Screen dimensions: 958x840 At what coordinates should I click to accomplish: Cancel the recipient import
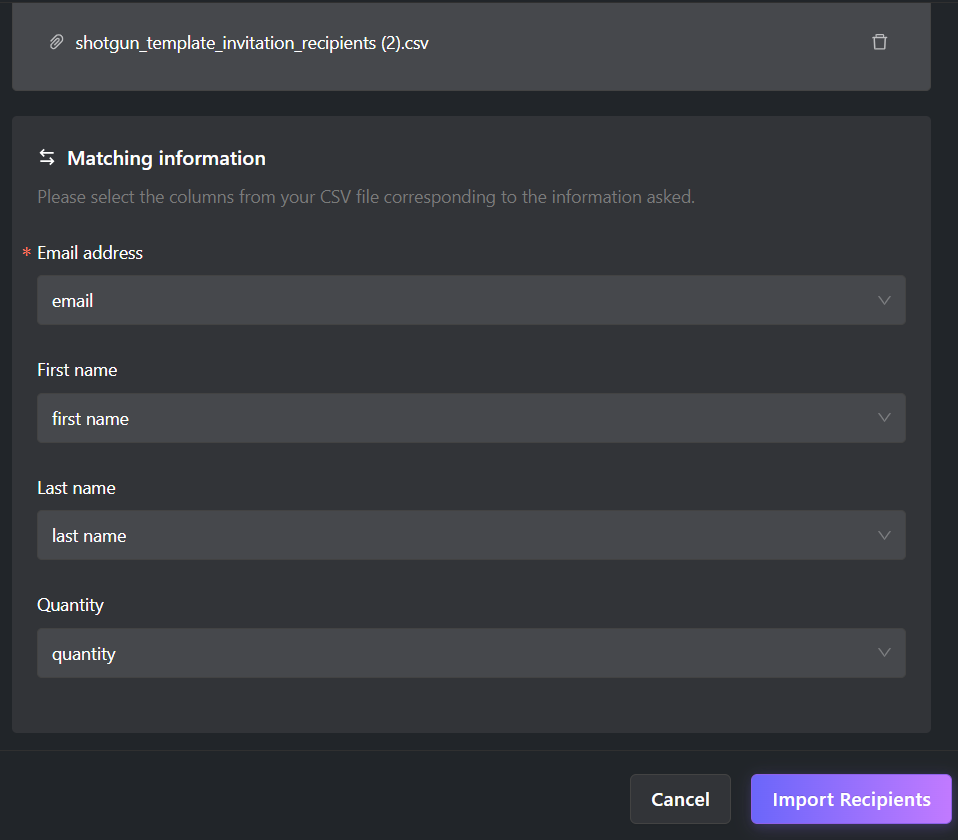(680, 799)
